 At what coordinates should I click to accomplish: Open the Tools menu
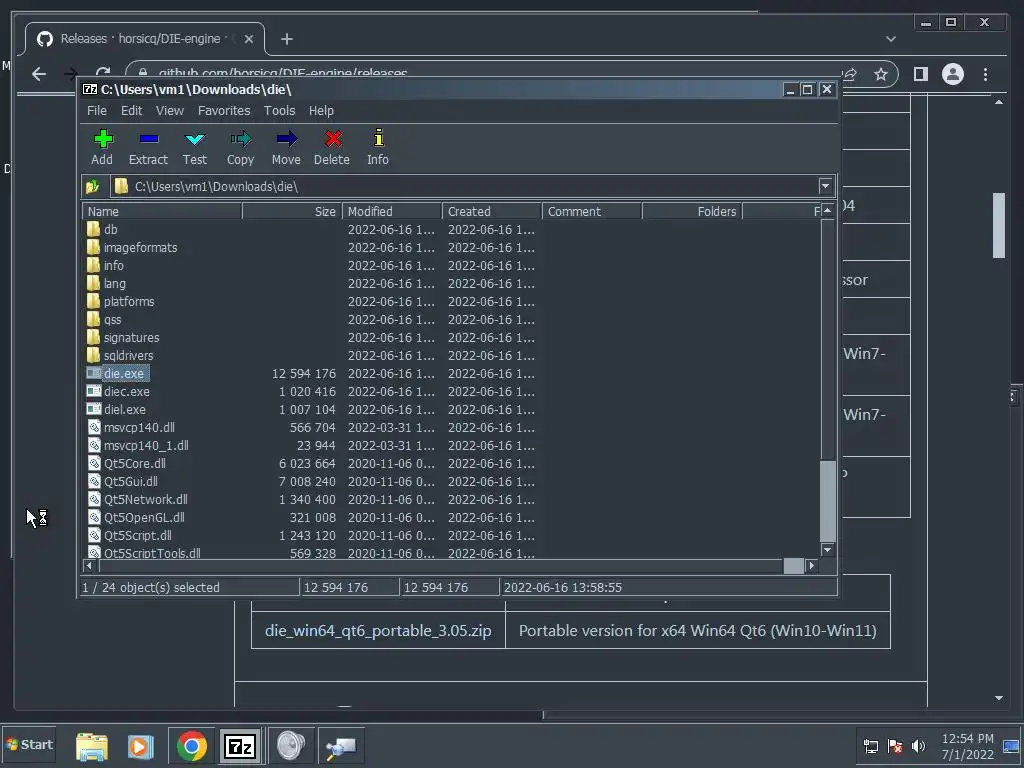(280, 111)
